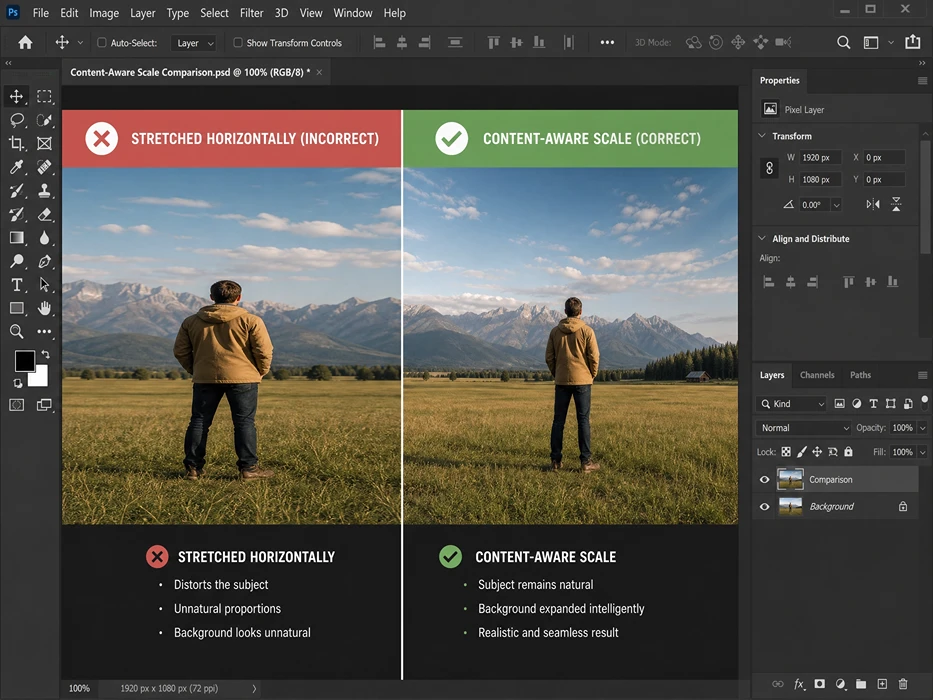Click the Home icon in options bar
The image size is (933, 700).
[x=25, y=42]
